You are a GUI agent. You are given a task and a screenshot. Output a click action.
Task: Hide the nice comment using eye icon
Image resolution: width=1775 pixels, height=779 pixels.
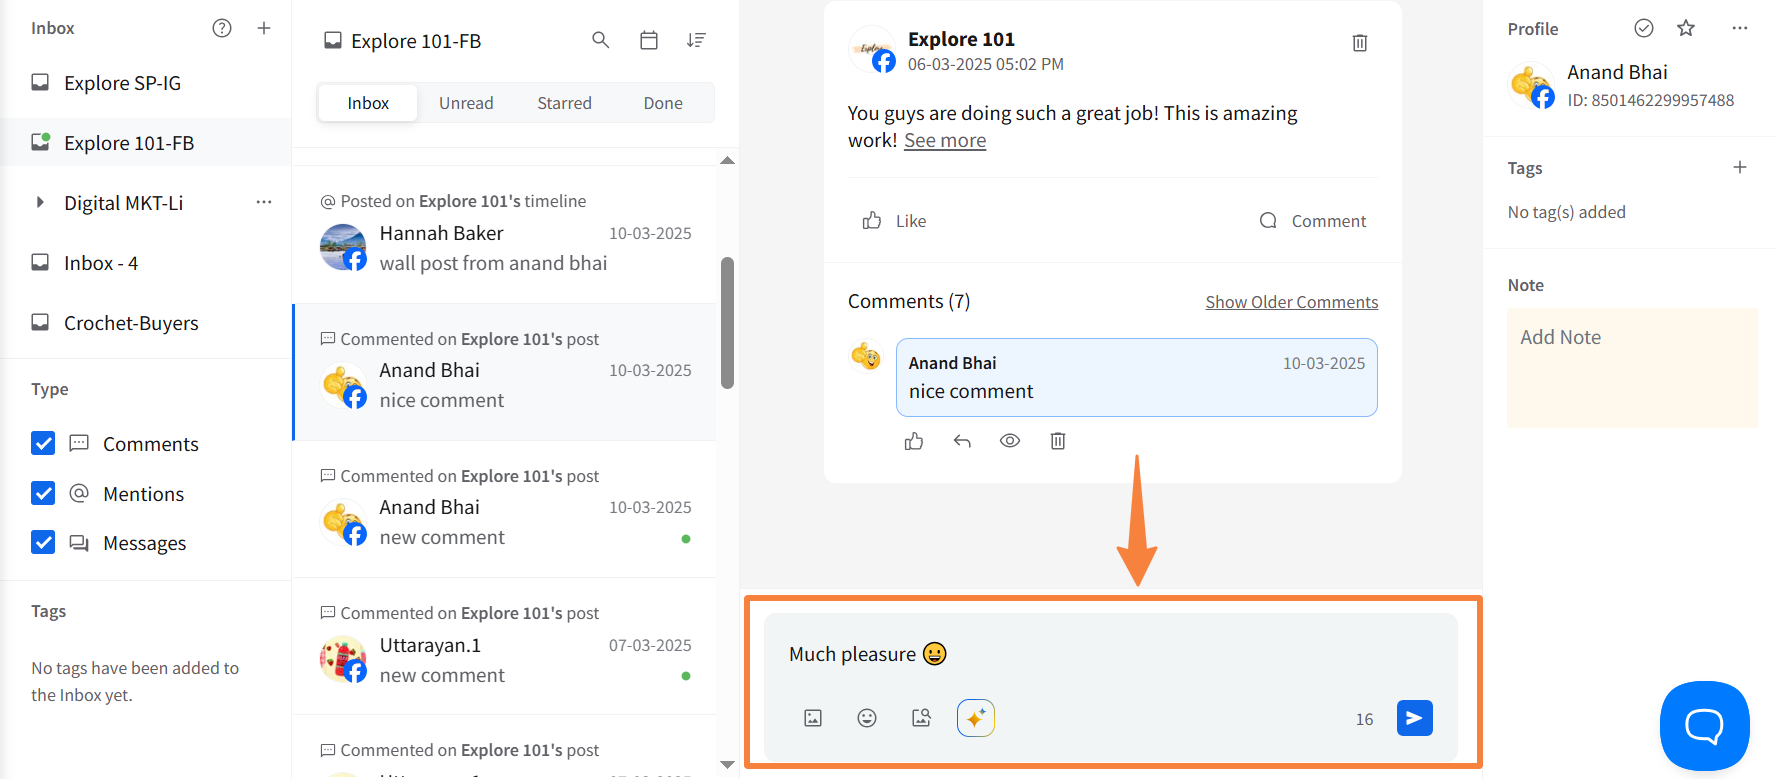click(x=1010, y=441)
